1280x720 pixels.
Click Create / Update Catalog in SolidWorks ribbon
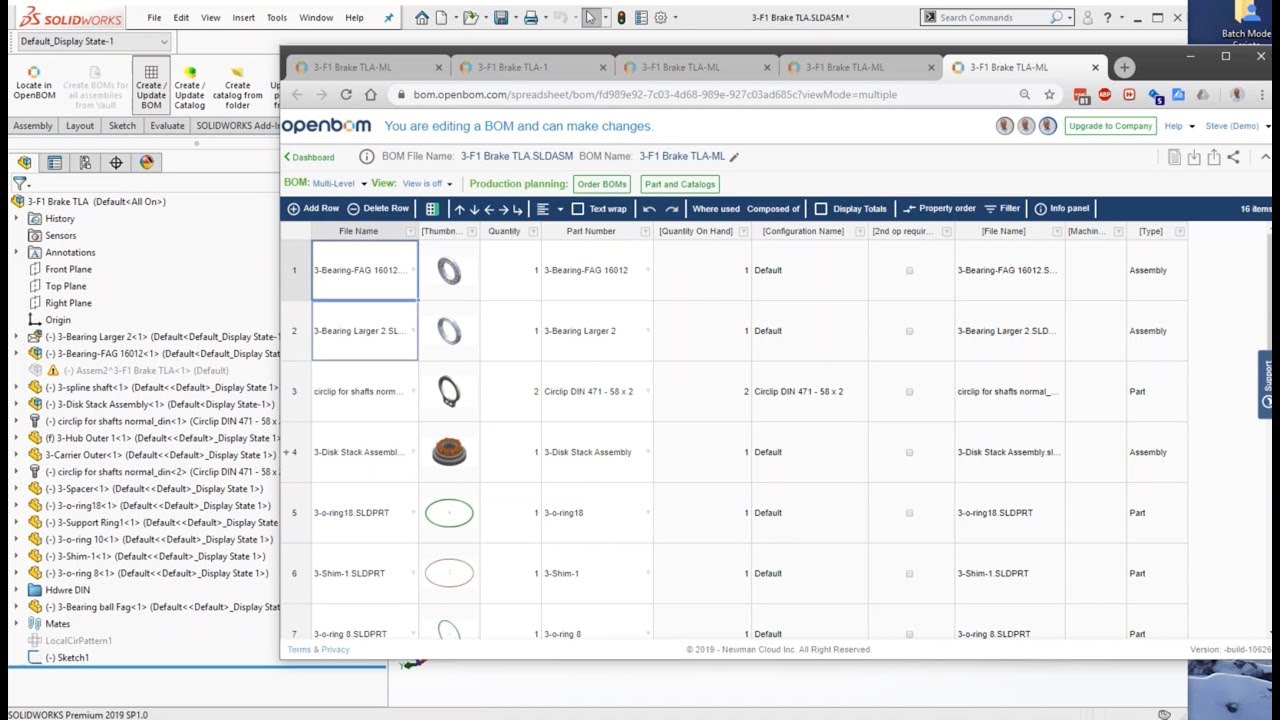tap(189, 88)
